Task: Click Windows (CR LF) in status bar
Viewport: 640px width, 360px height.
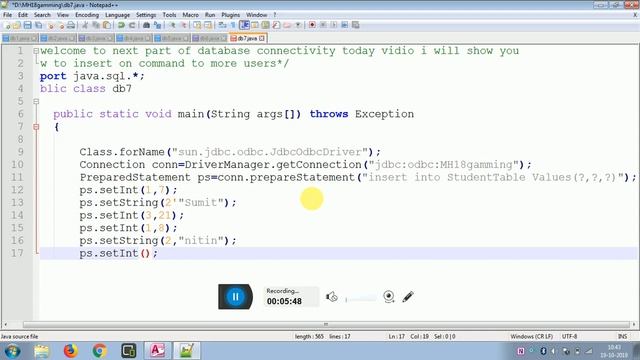Action: click(x=531, y=336)
